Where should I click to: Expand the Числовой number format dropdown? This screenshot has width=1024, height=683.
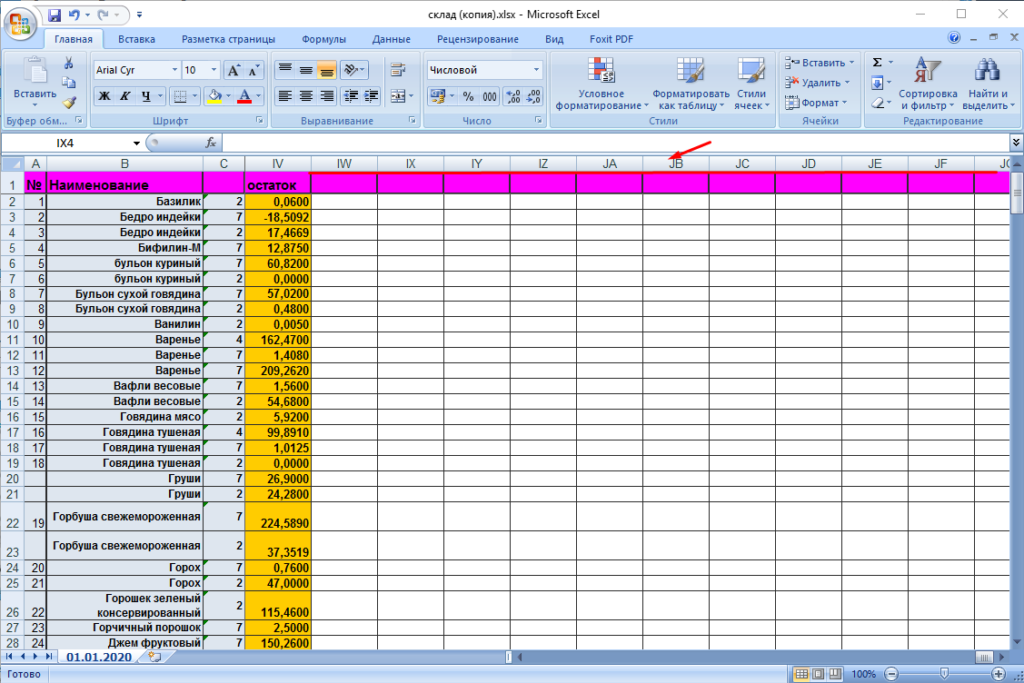pyautogui.click(x=537, y=70)
